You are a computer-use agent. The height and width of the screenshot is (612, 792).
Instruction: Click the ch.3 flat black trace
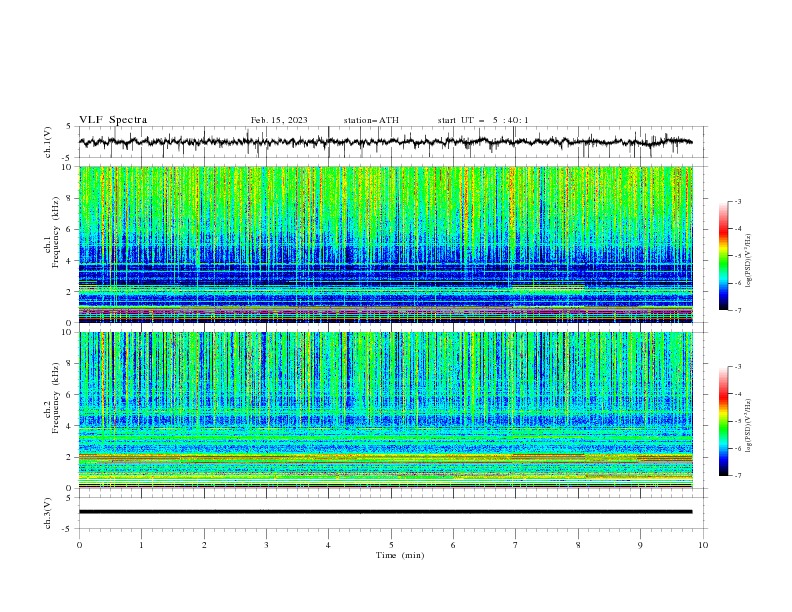pos(385,512)
